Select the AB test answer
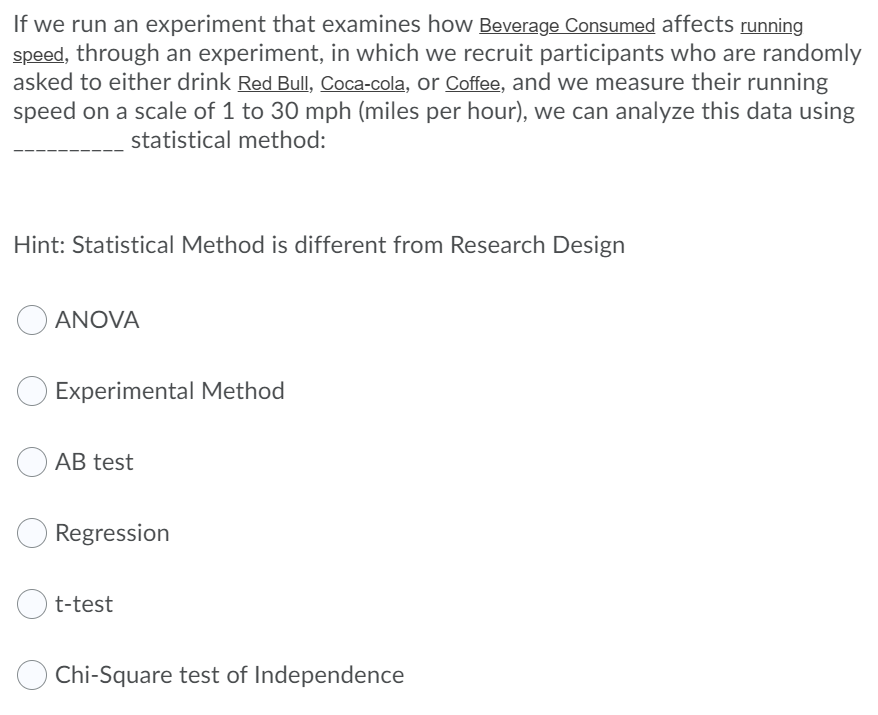The width and height of the screenshot is (878, 715). click(x=30, y=462)
